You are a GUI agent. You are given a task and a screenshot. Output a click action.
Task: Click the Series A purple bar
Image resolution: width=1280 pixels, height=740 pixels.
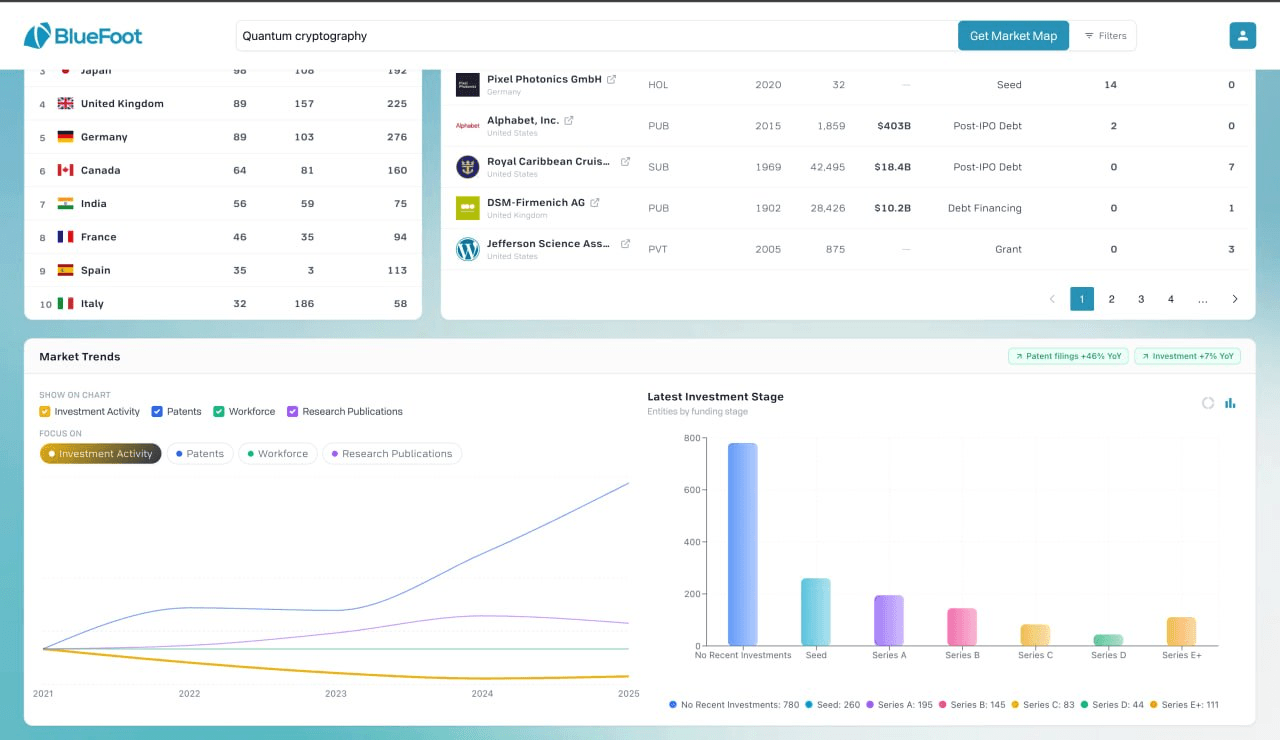(889, 620)
